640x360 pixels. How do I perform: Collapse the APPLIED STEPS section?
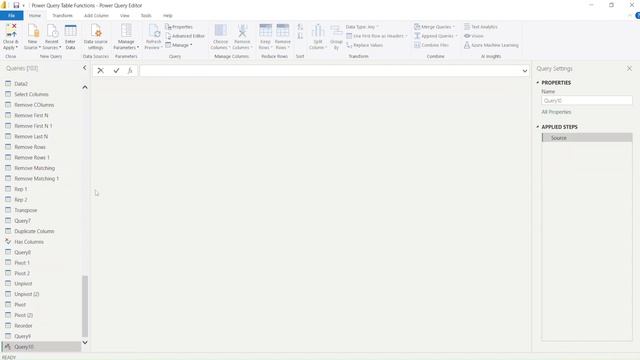tap(538, 127)
